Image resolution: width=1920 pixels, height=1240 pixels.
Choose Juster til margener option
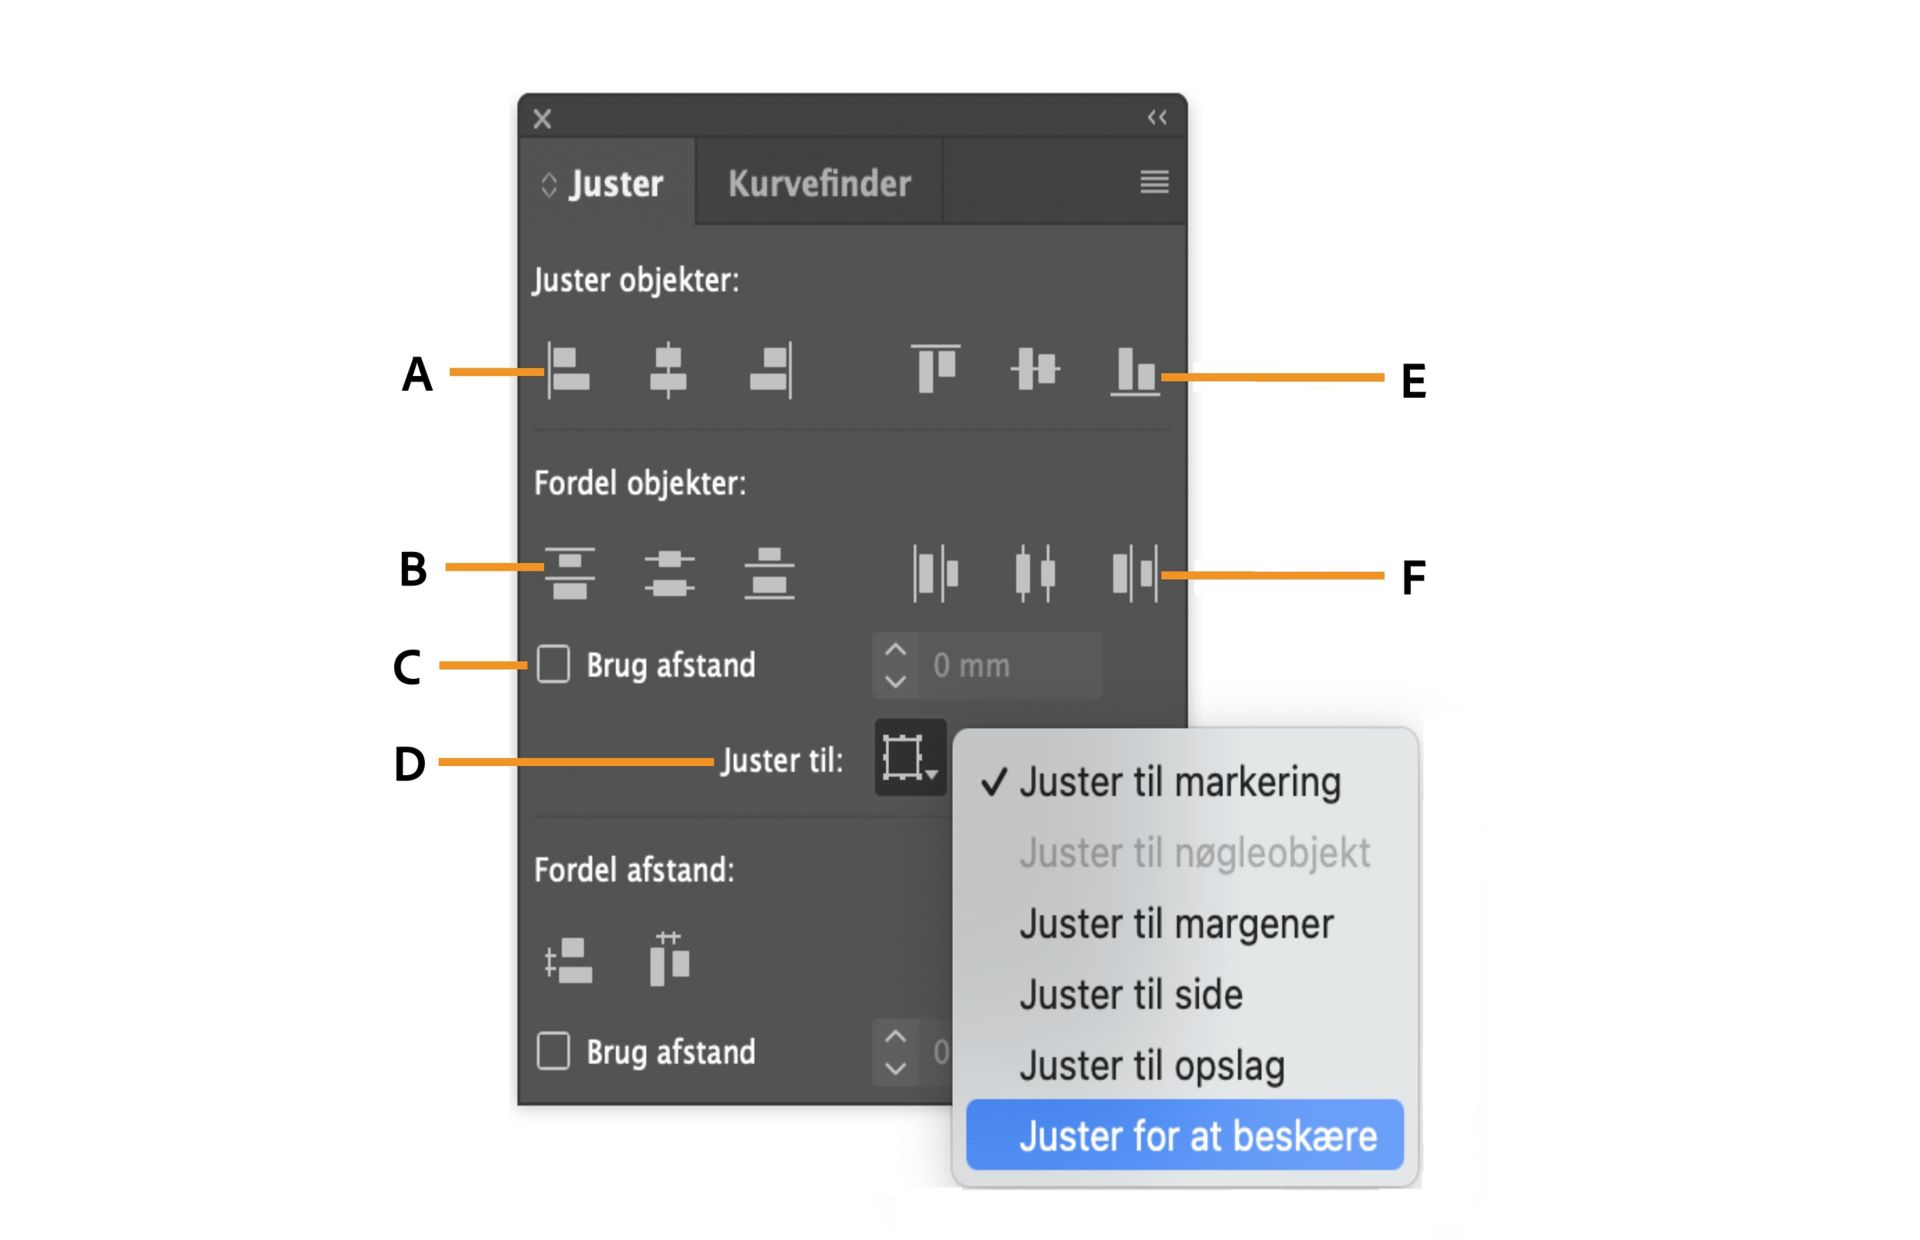click(x=1176, y=924)
